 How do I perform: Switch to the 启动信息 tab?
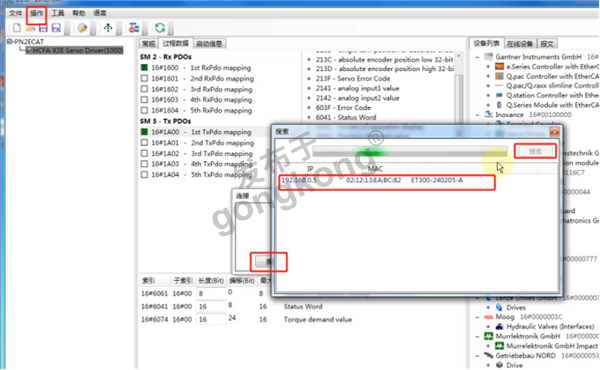(209, 44)
